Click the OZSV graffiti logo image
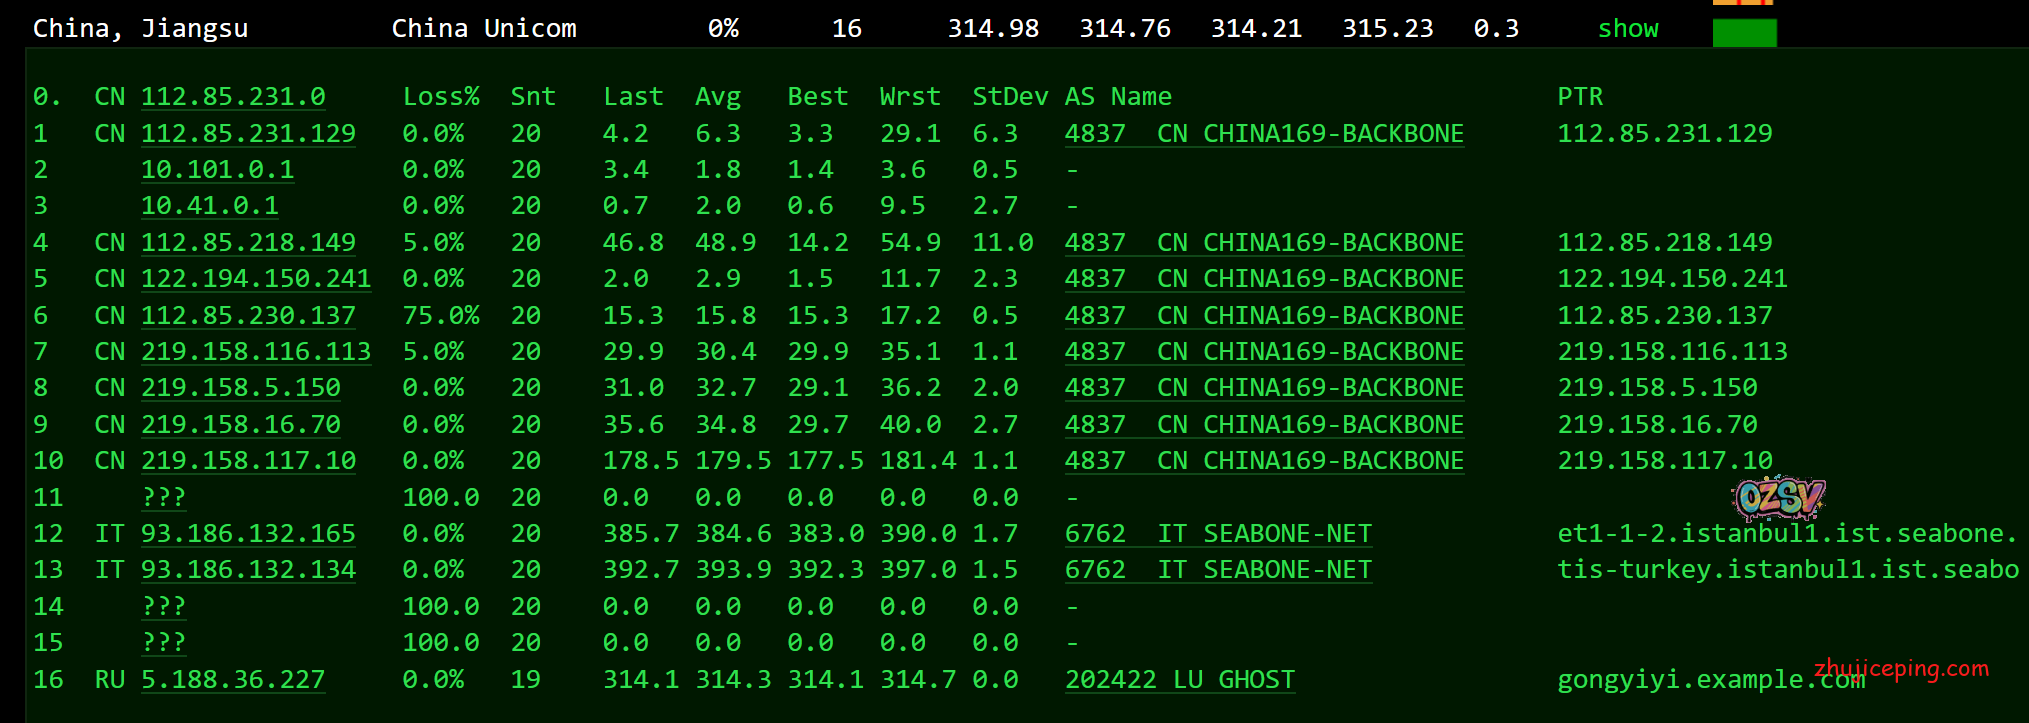Viewport: 2029px width, 723px height. point(1778,498)
